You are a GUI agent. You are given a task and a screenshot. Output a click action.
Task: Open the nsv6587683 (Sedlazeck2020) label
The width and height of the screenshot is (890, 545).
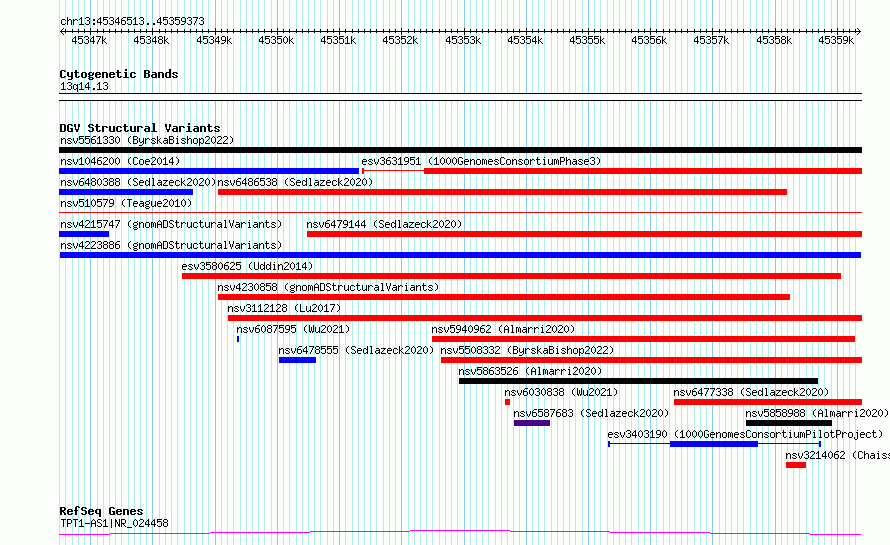coord(591,413)
